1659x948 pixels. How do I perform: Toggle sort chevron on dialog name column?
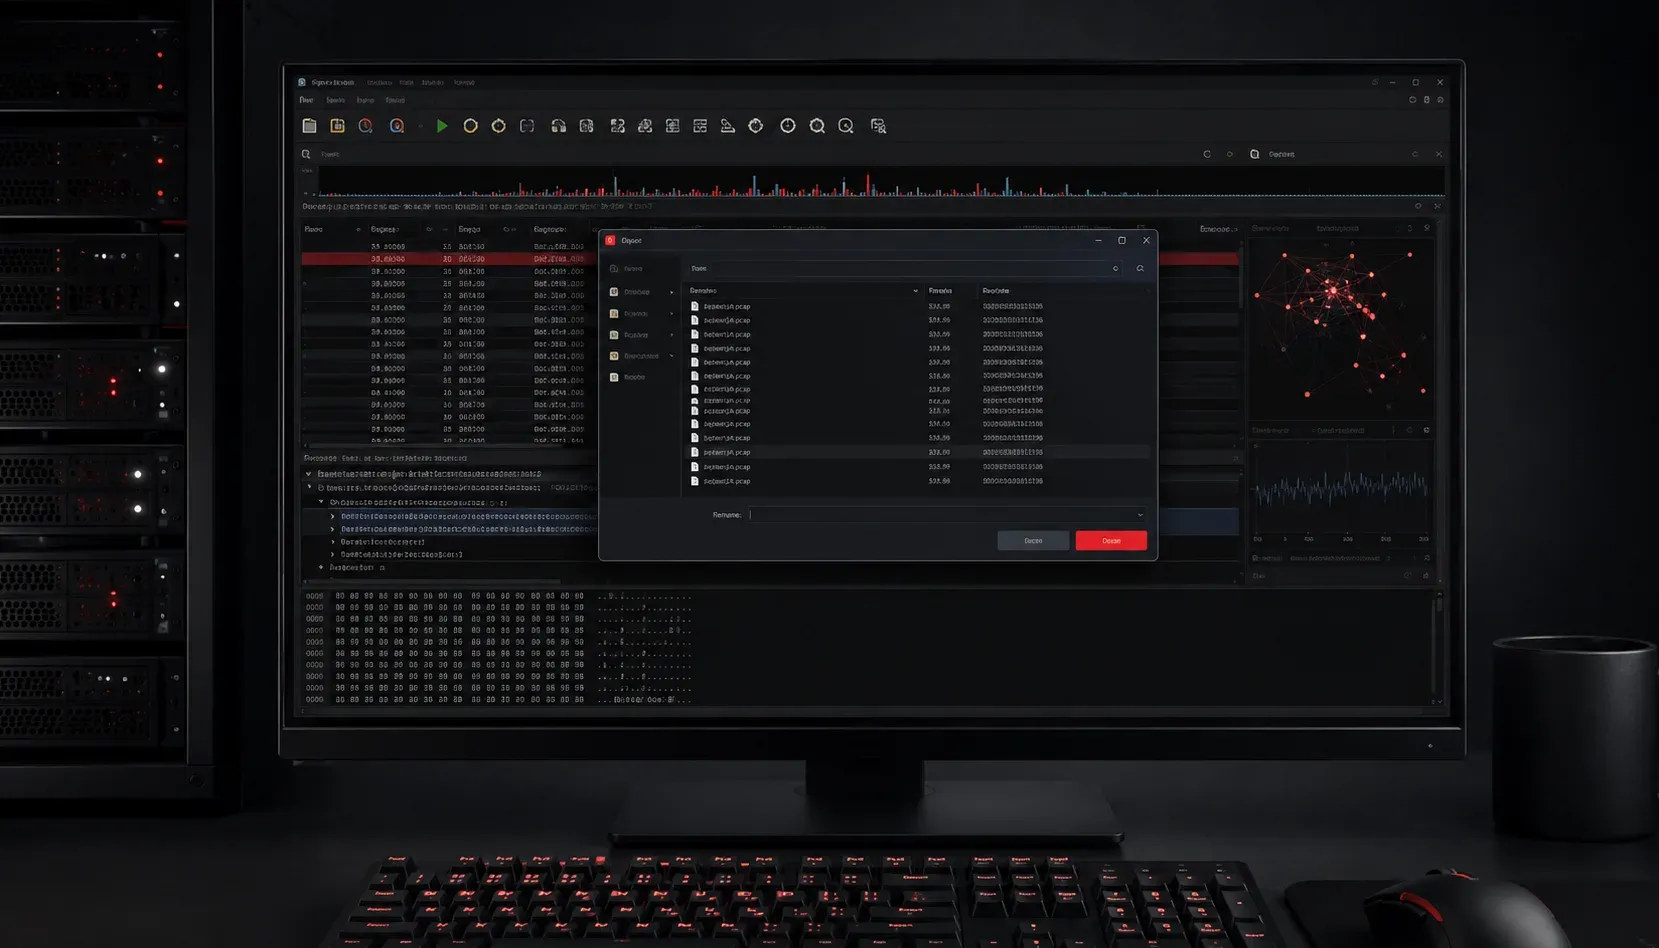point(915,291)
